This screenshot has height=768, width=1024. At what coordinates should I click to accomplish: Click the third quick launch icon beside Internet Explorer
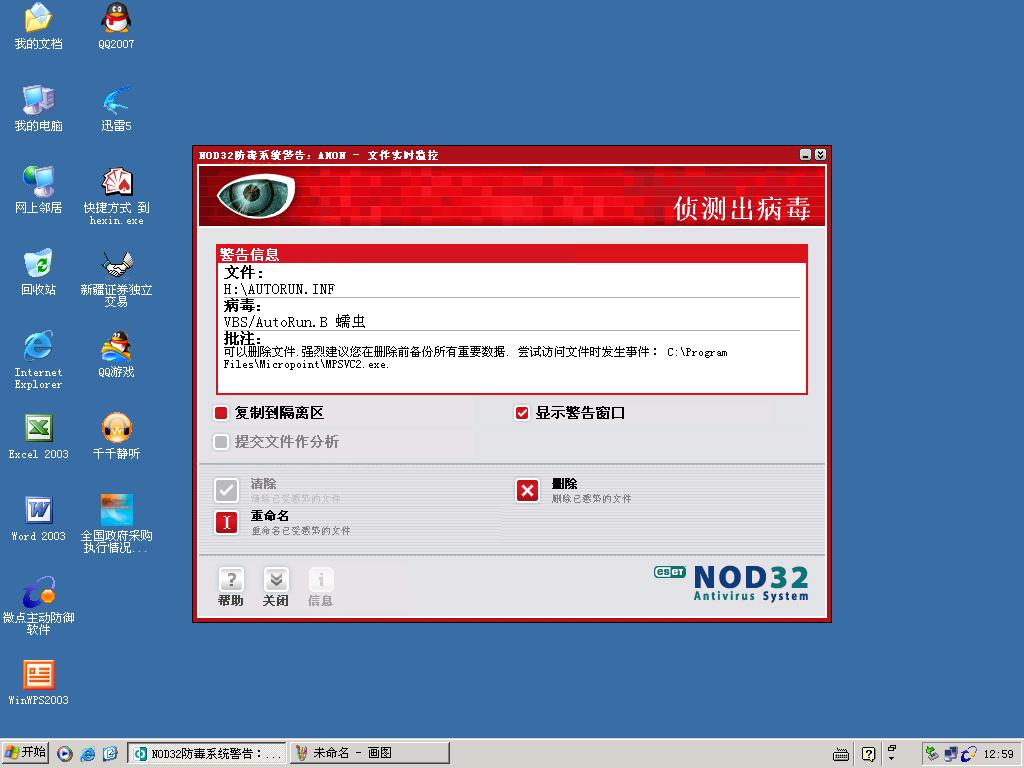click(x=110, y=754)
